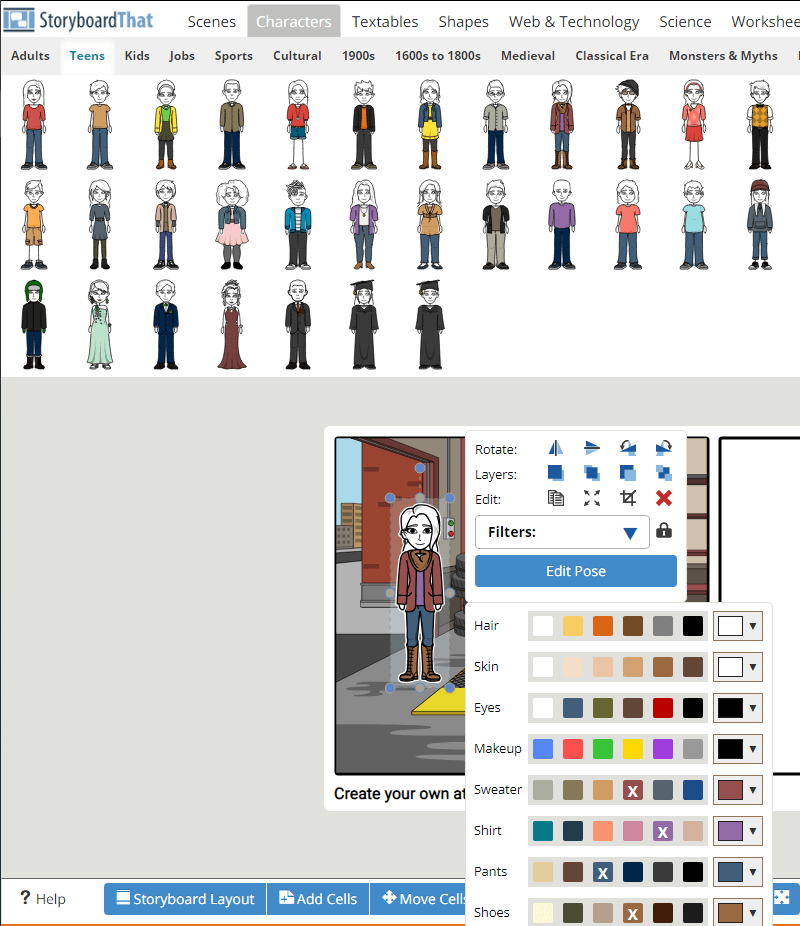Open the Scenes tab
This screenshot has width=800, height=926.
[212, 21]
